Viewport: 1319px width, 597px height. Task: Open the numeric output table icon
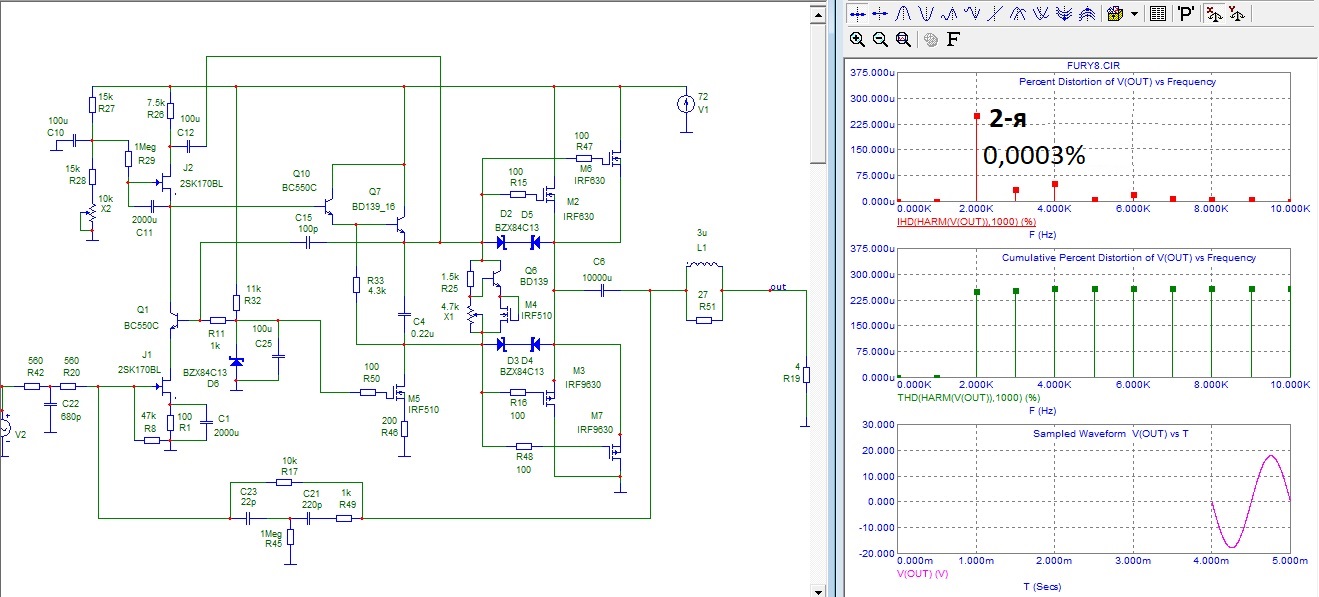click(1158, 14)
